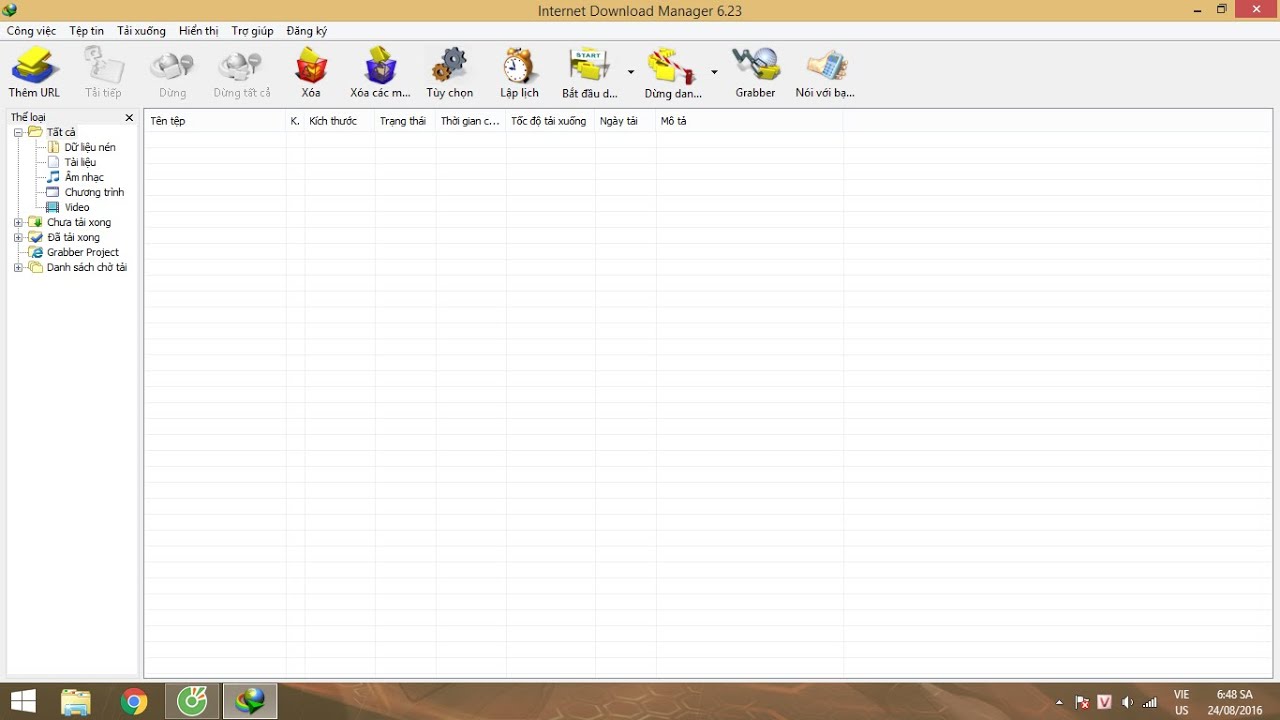Viewport: 1280px width, 720px height.
Task: Show hidden tray icons arrow
Action: pyautogui.click(x=1059, y=702)
